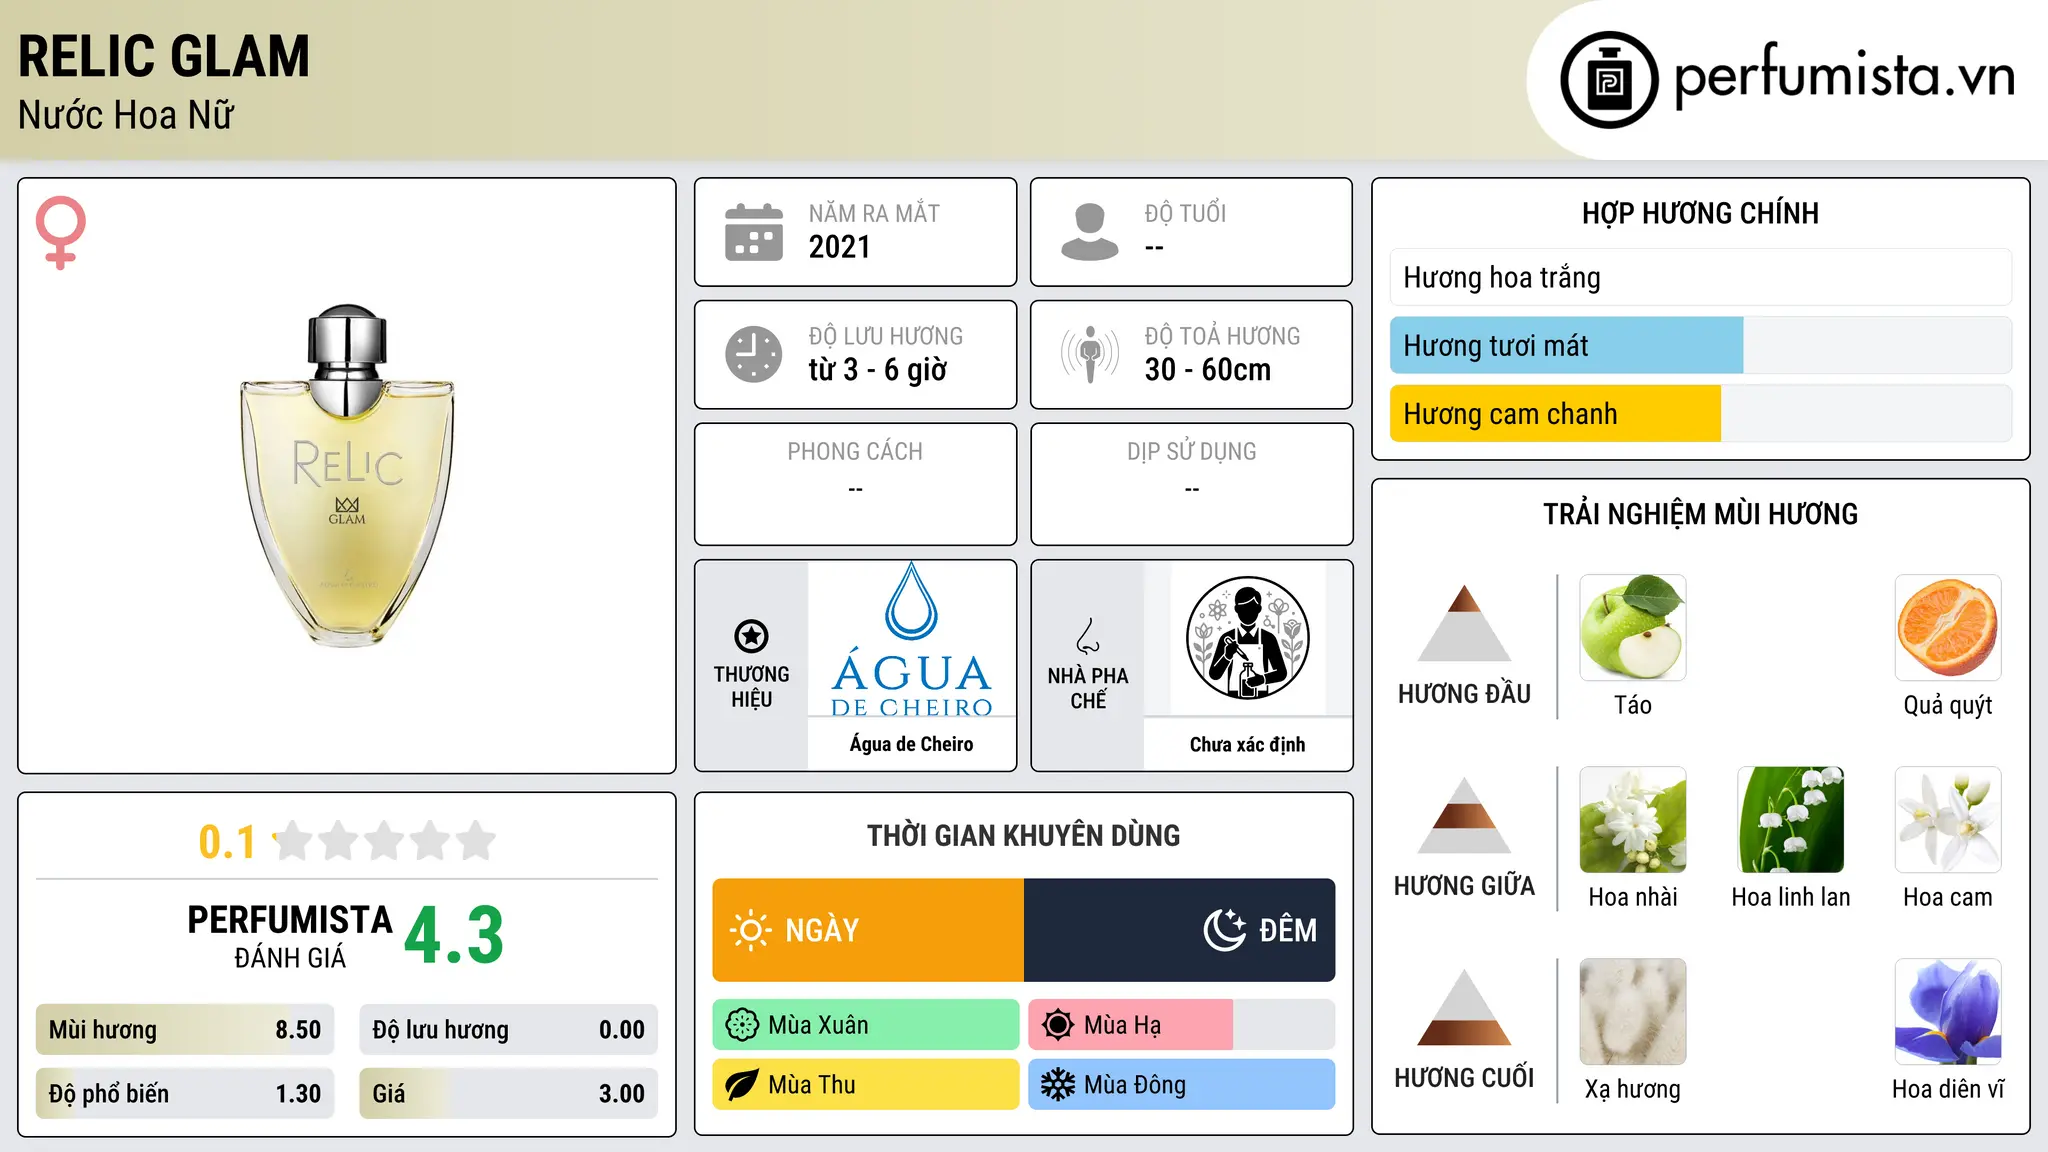This screenshot has width=2048, height=1152.
Task: Click the Mùi hương 8.50 score bar
Action: tap(185, 1030)
